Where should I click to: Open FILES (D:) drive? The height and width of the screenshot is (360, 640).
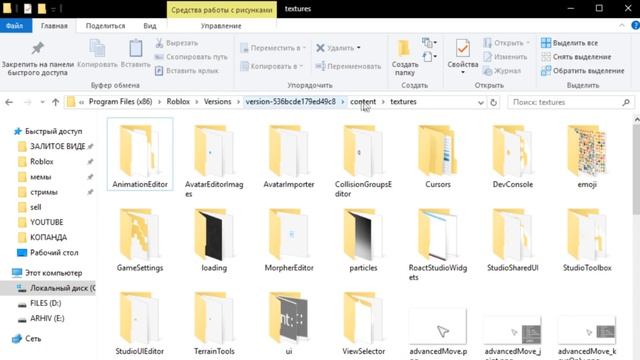(x=45, y=303)
